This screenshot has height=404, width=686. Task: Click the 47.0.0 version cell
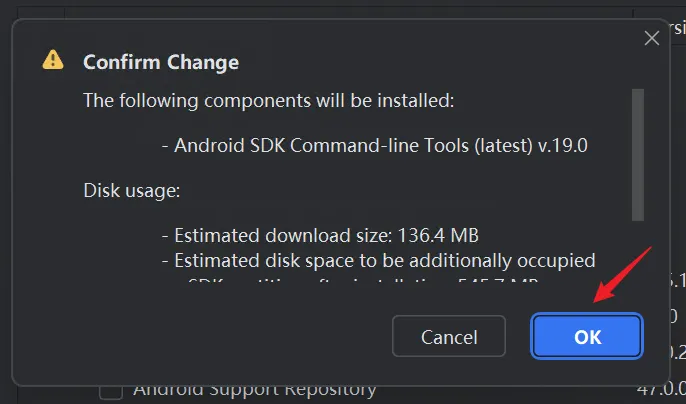[x=661, y=389]
